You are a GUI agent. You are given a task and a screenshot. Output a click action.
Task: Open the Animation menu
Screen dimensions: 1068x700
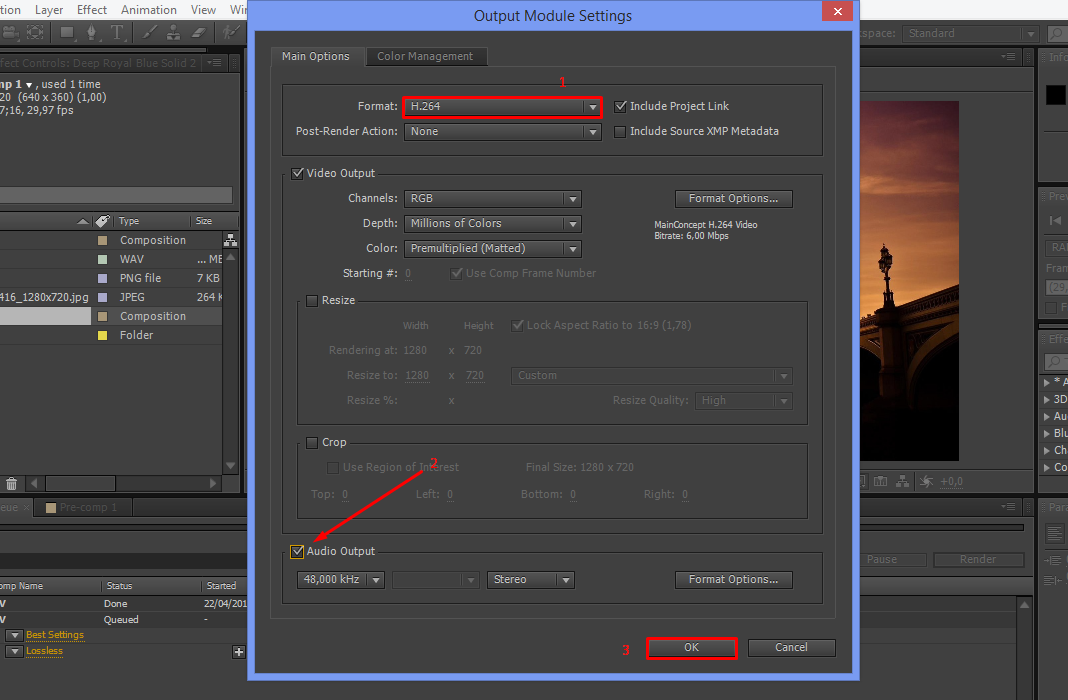(148, 10)
